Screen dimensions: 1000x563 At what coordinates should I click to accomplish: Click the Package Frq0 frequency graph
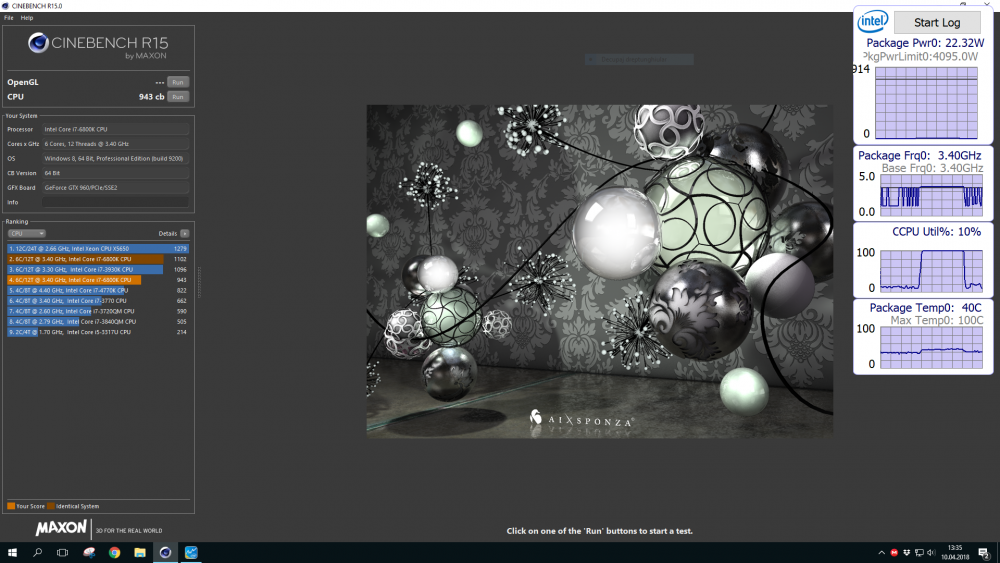[x=931, y=196]
